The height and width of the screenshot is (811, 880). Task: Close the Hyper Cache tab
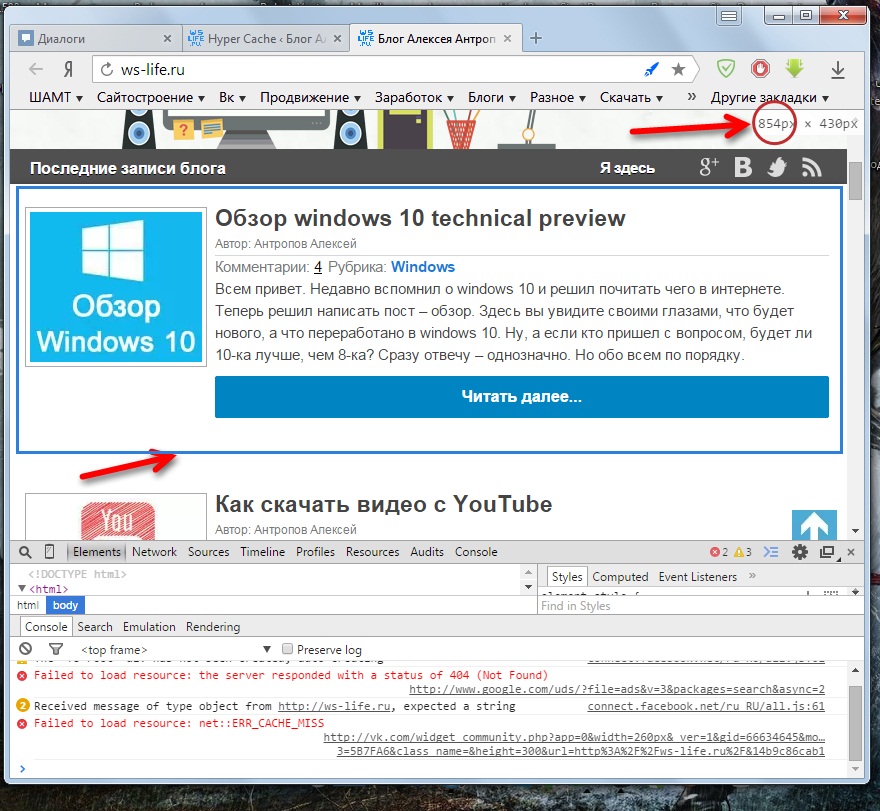click(x=337, y=39)
